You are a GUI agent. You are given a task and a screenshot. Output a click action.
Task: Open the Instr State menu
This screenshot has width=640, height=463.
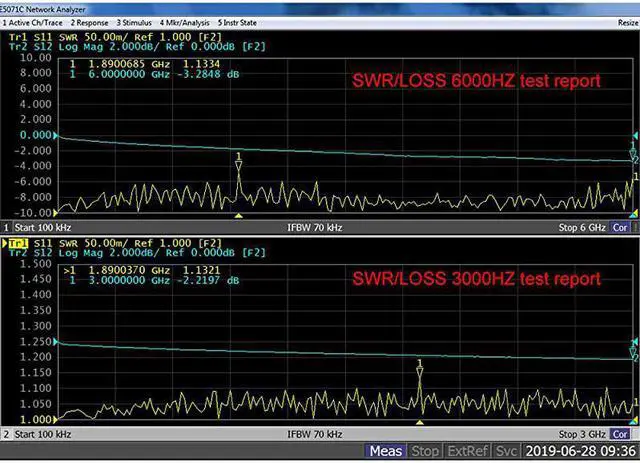pyautogui.click(x=237, y=23)
